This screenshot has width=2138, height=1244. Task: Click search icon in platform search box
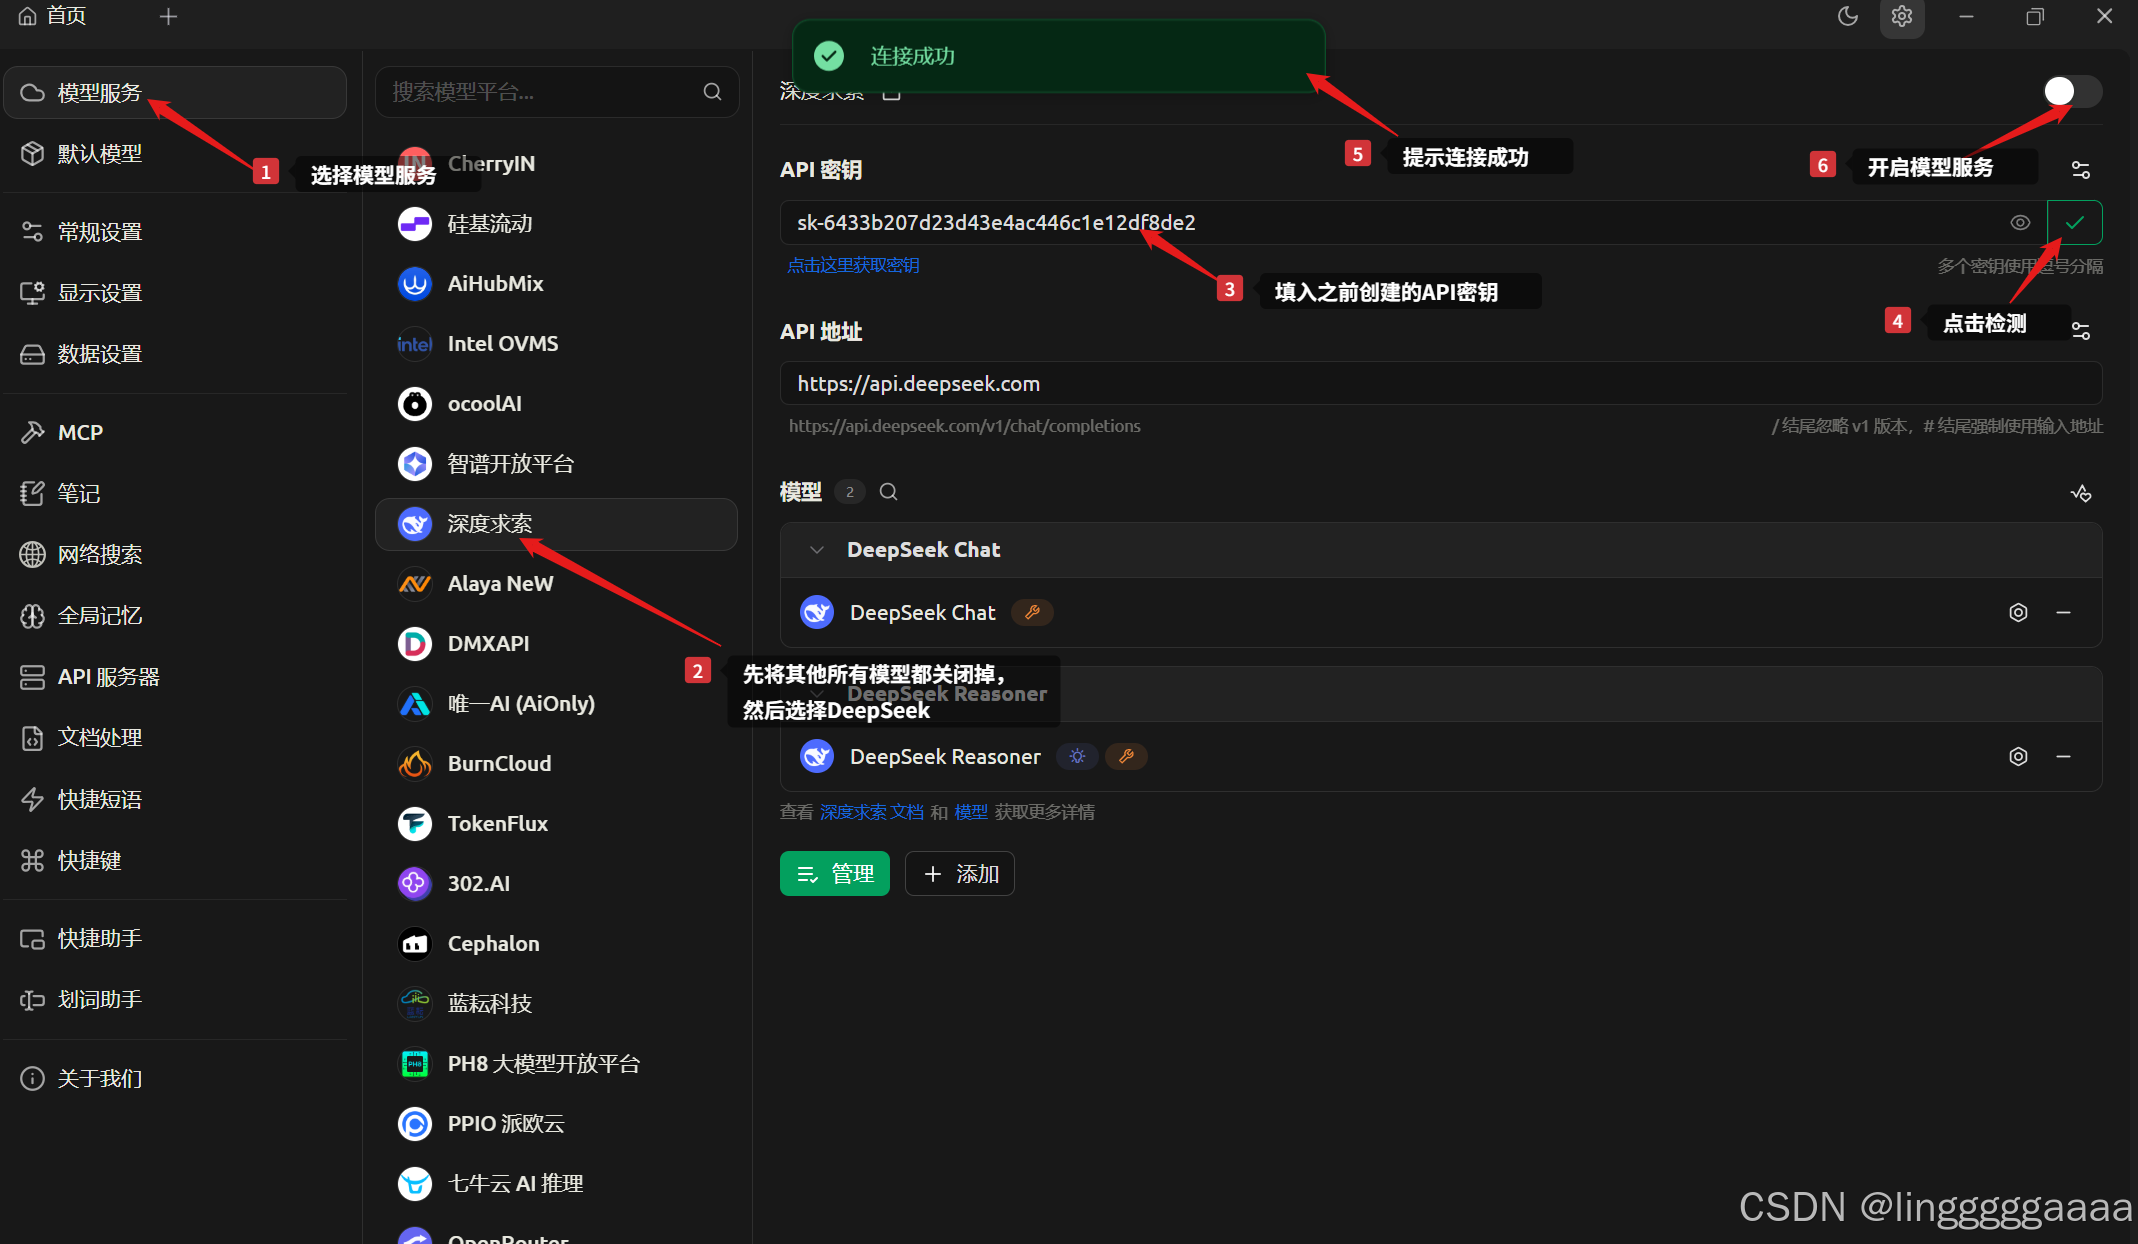(x=712, y=92)
